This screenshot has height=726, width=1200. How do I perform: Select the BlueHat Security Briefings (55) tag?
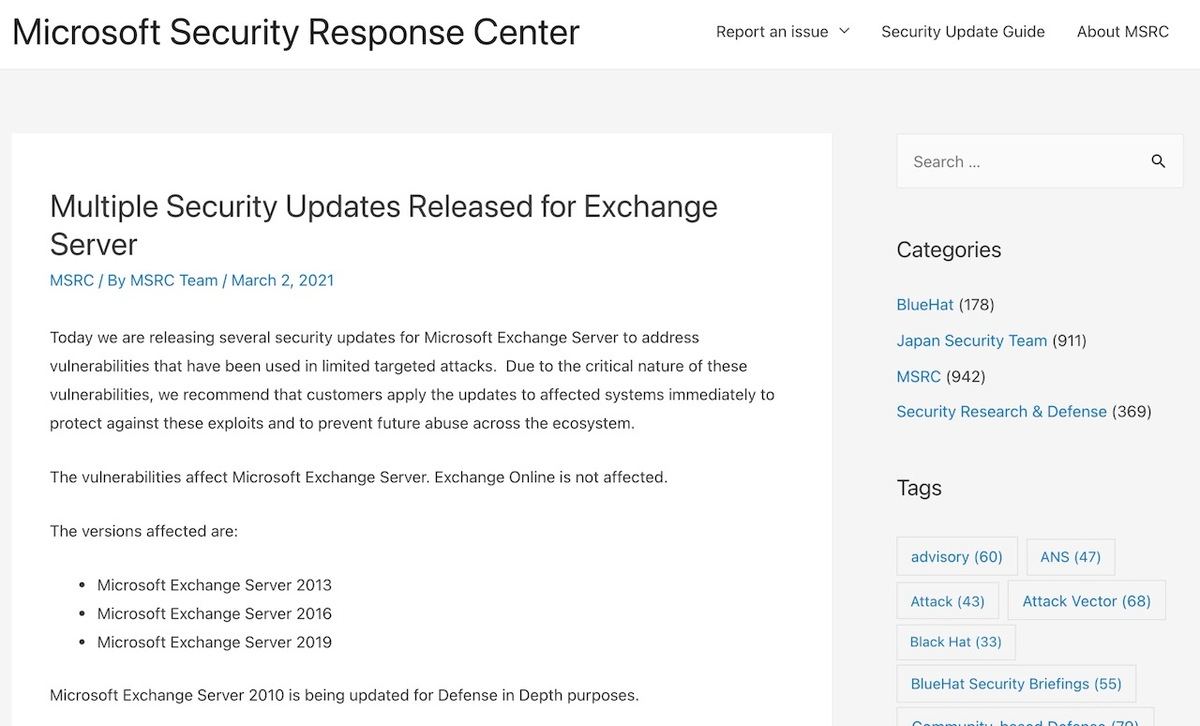point(1016,684)
